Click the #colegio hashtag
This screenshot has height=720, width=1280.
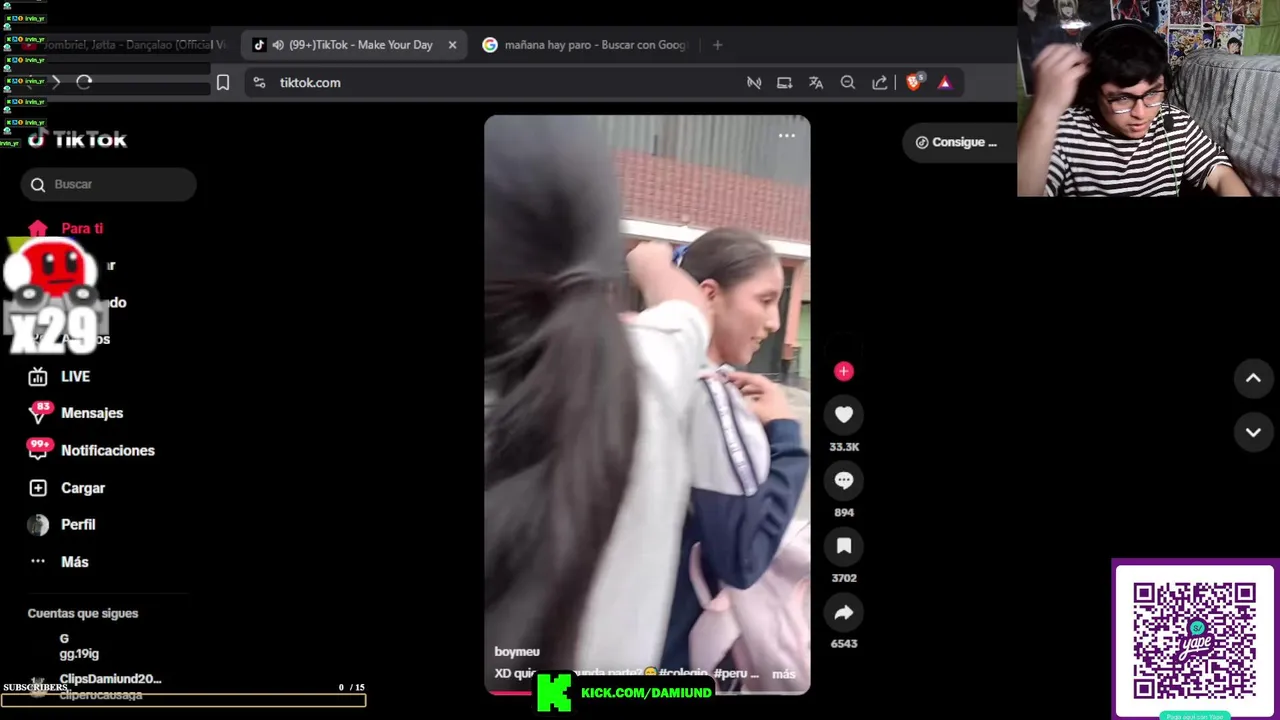click(684, 674)
